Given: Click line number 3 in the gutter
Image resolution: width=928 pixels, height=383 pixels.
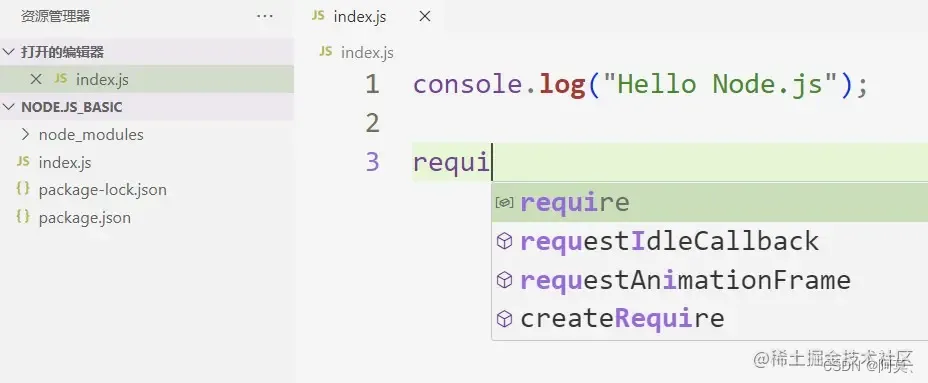Looking at the screenshot, I should point(372,162).
